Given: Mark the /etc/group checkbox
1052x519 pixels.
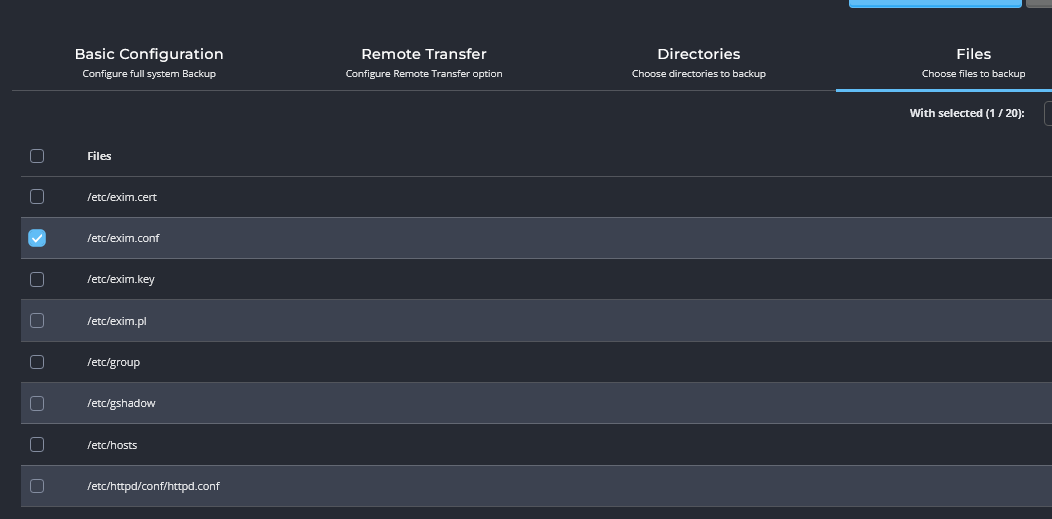Looking at the screenshot, I should tap(37, 362).
